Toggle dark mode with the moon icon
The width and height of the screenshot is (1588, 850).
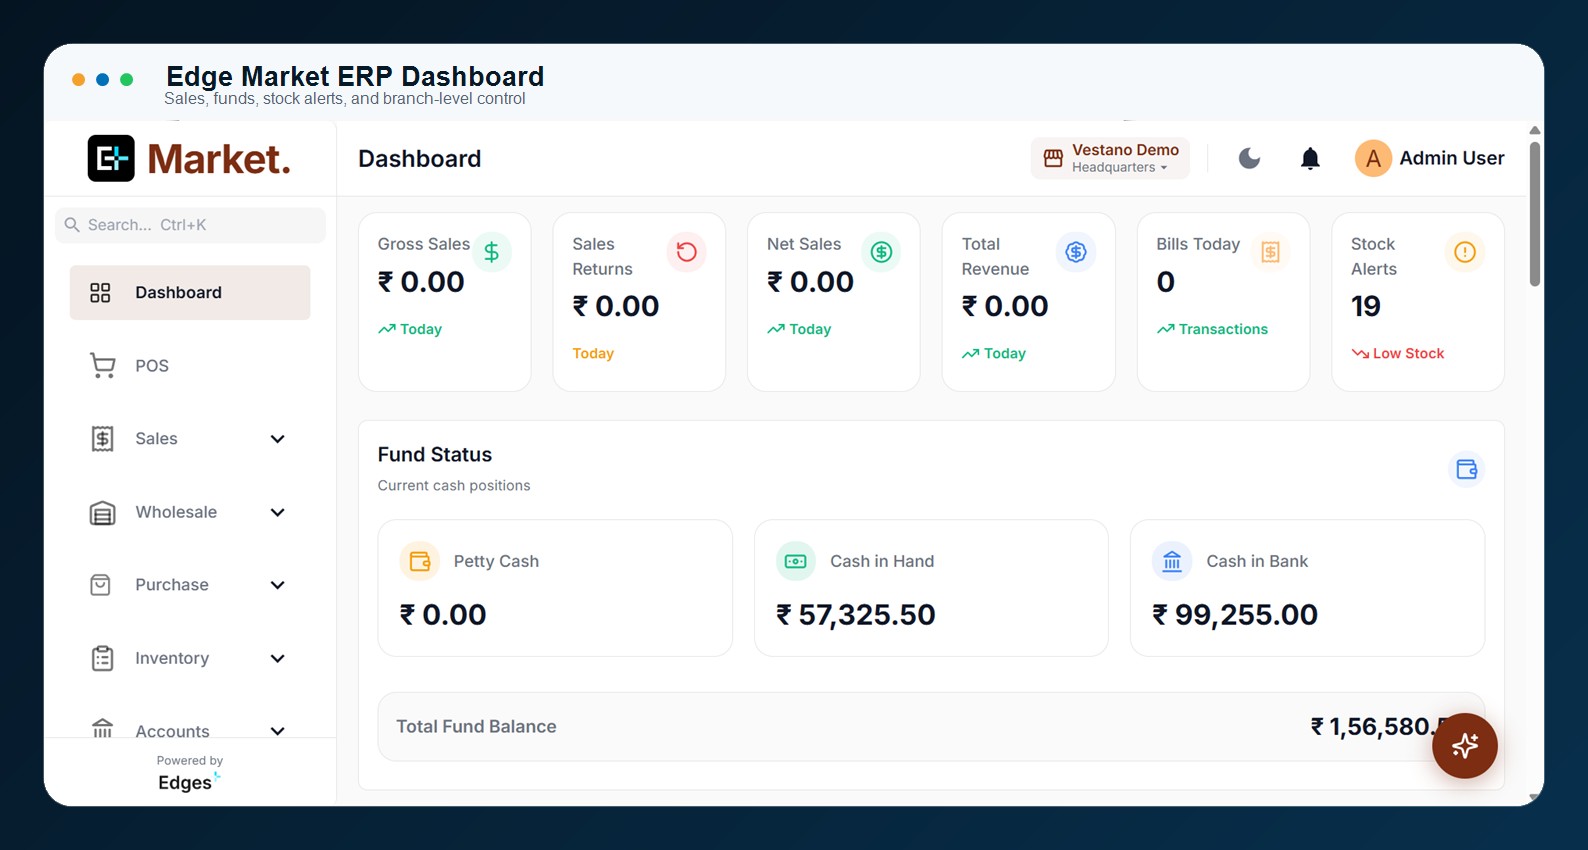pos(1249,158)
